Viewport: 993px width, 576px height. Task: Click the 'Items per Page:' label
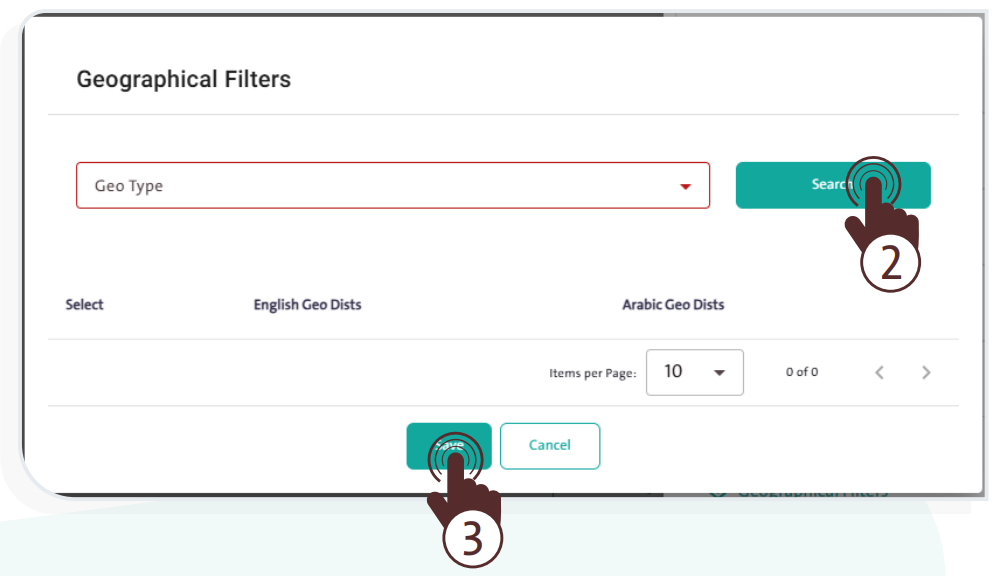(x=592, y=373)
